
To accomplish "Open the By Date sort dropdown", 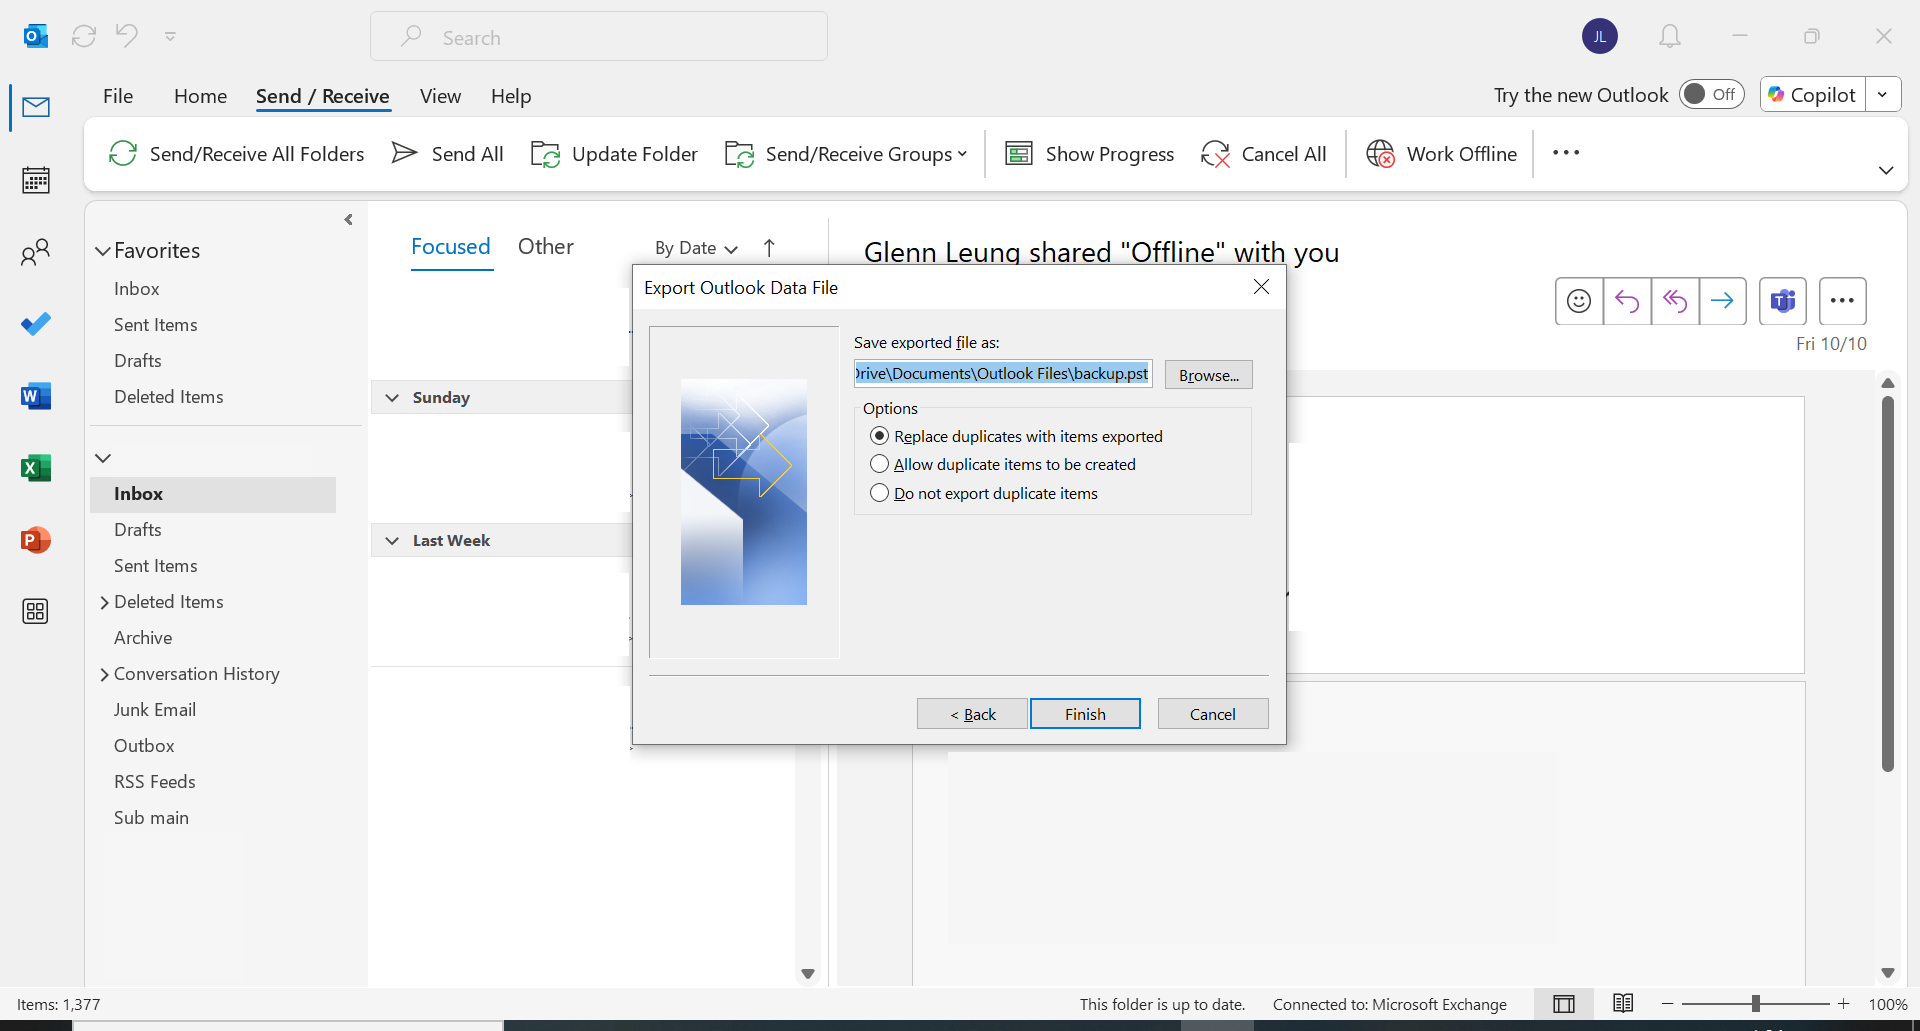I will [x=695, y=248].
